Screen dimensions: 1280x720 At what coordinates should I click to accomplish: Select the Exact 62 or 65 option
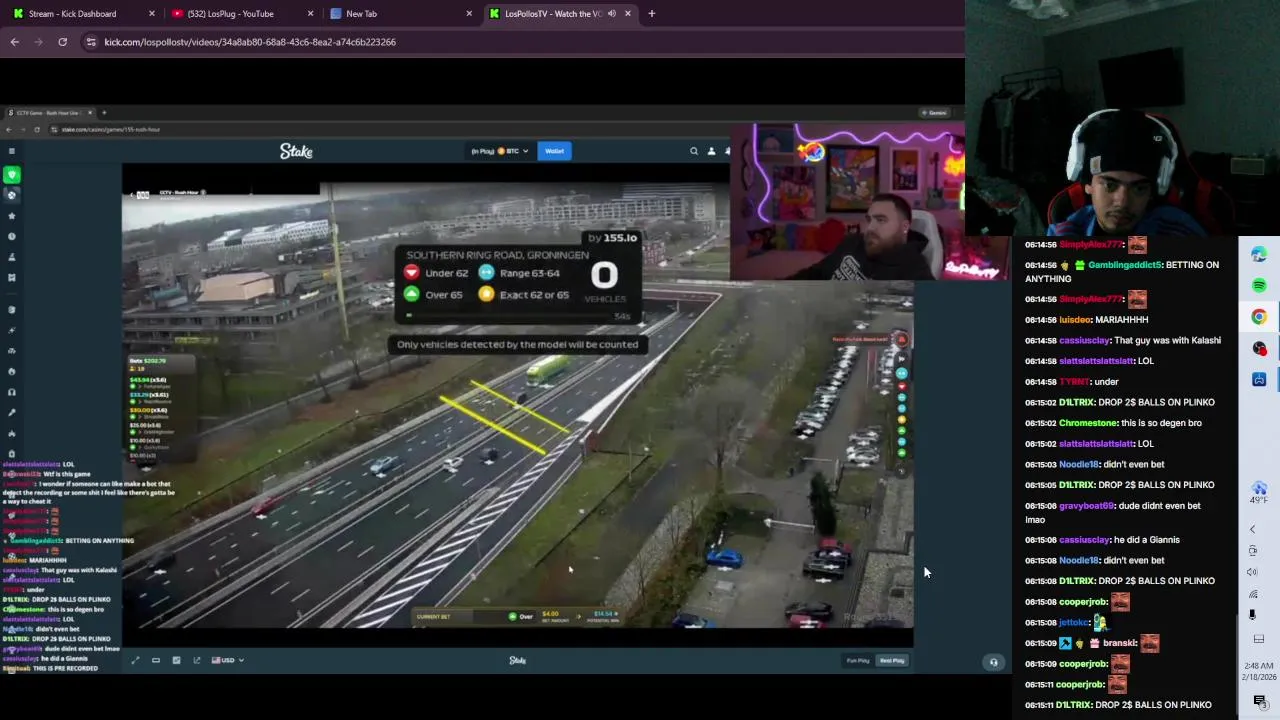(x=524, y=295)
